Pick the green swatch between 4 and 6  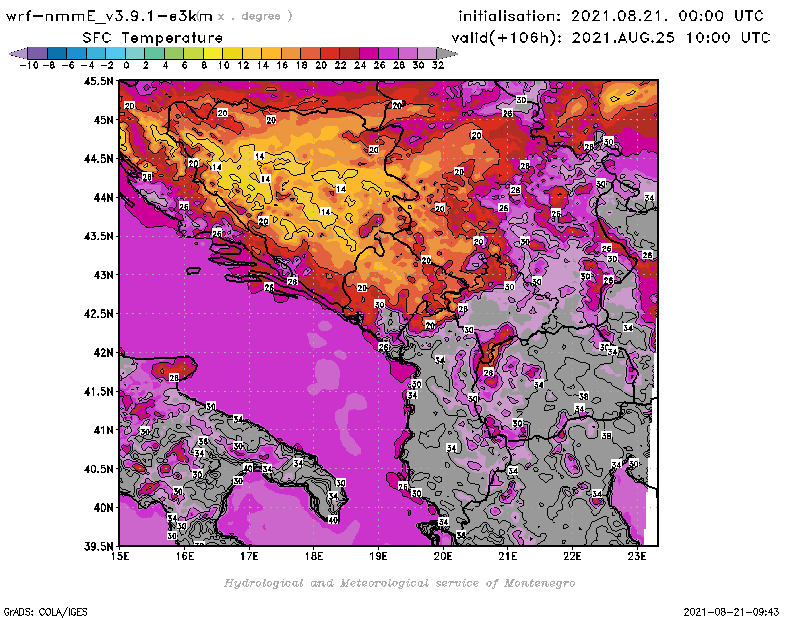point(174,53)
